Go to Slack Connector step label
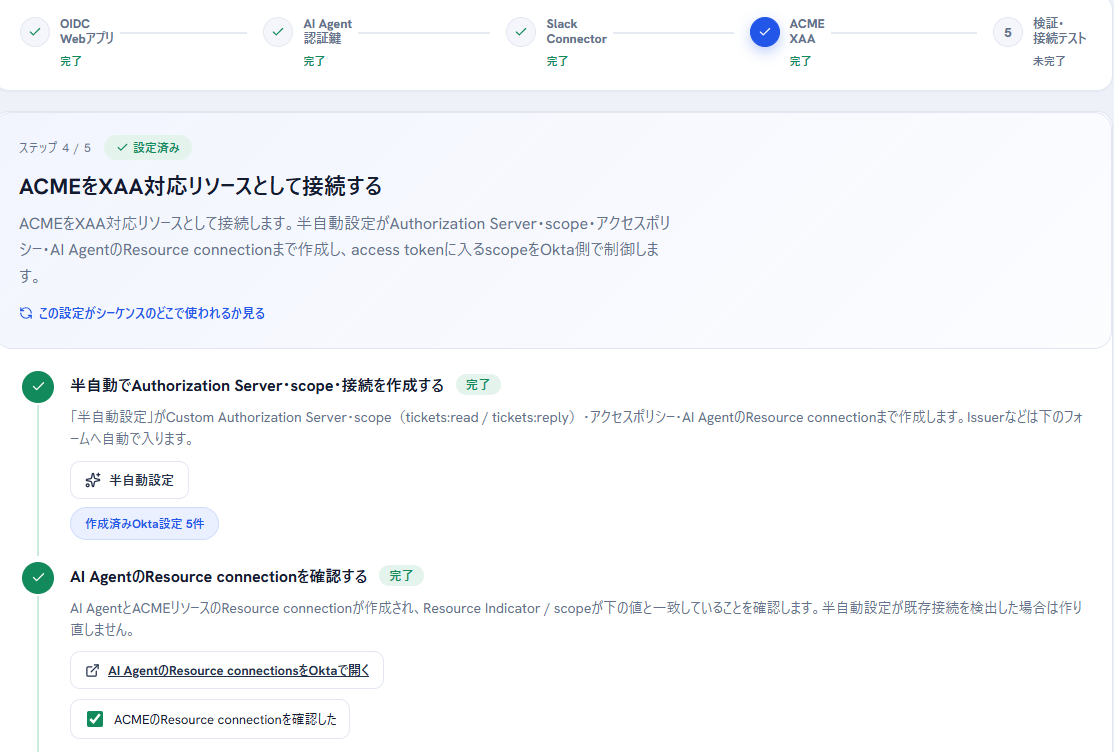This screenshot has height=752, width=1114. tap(576, 31)
